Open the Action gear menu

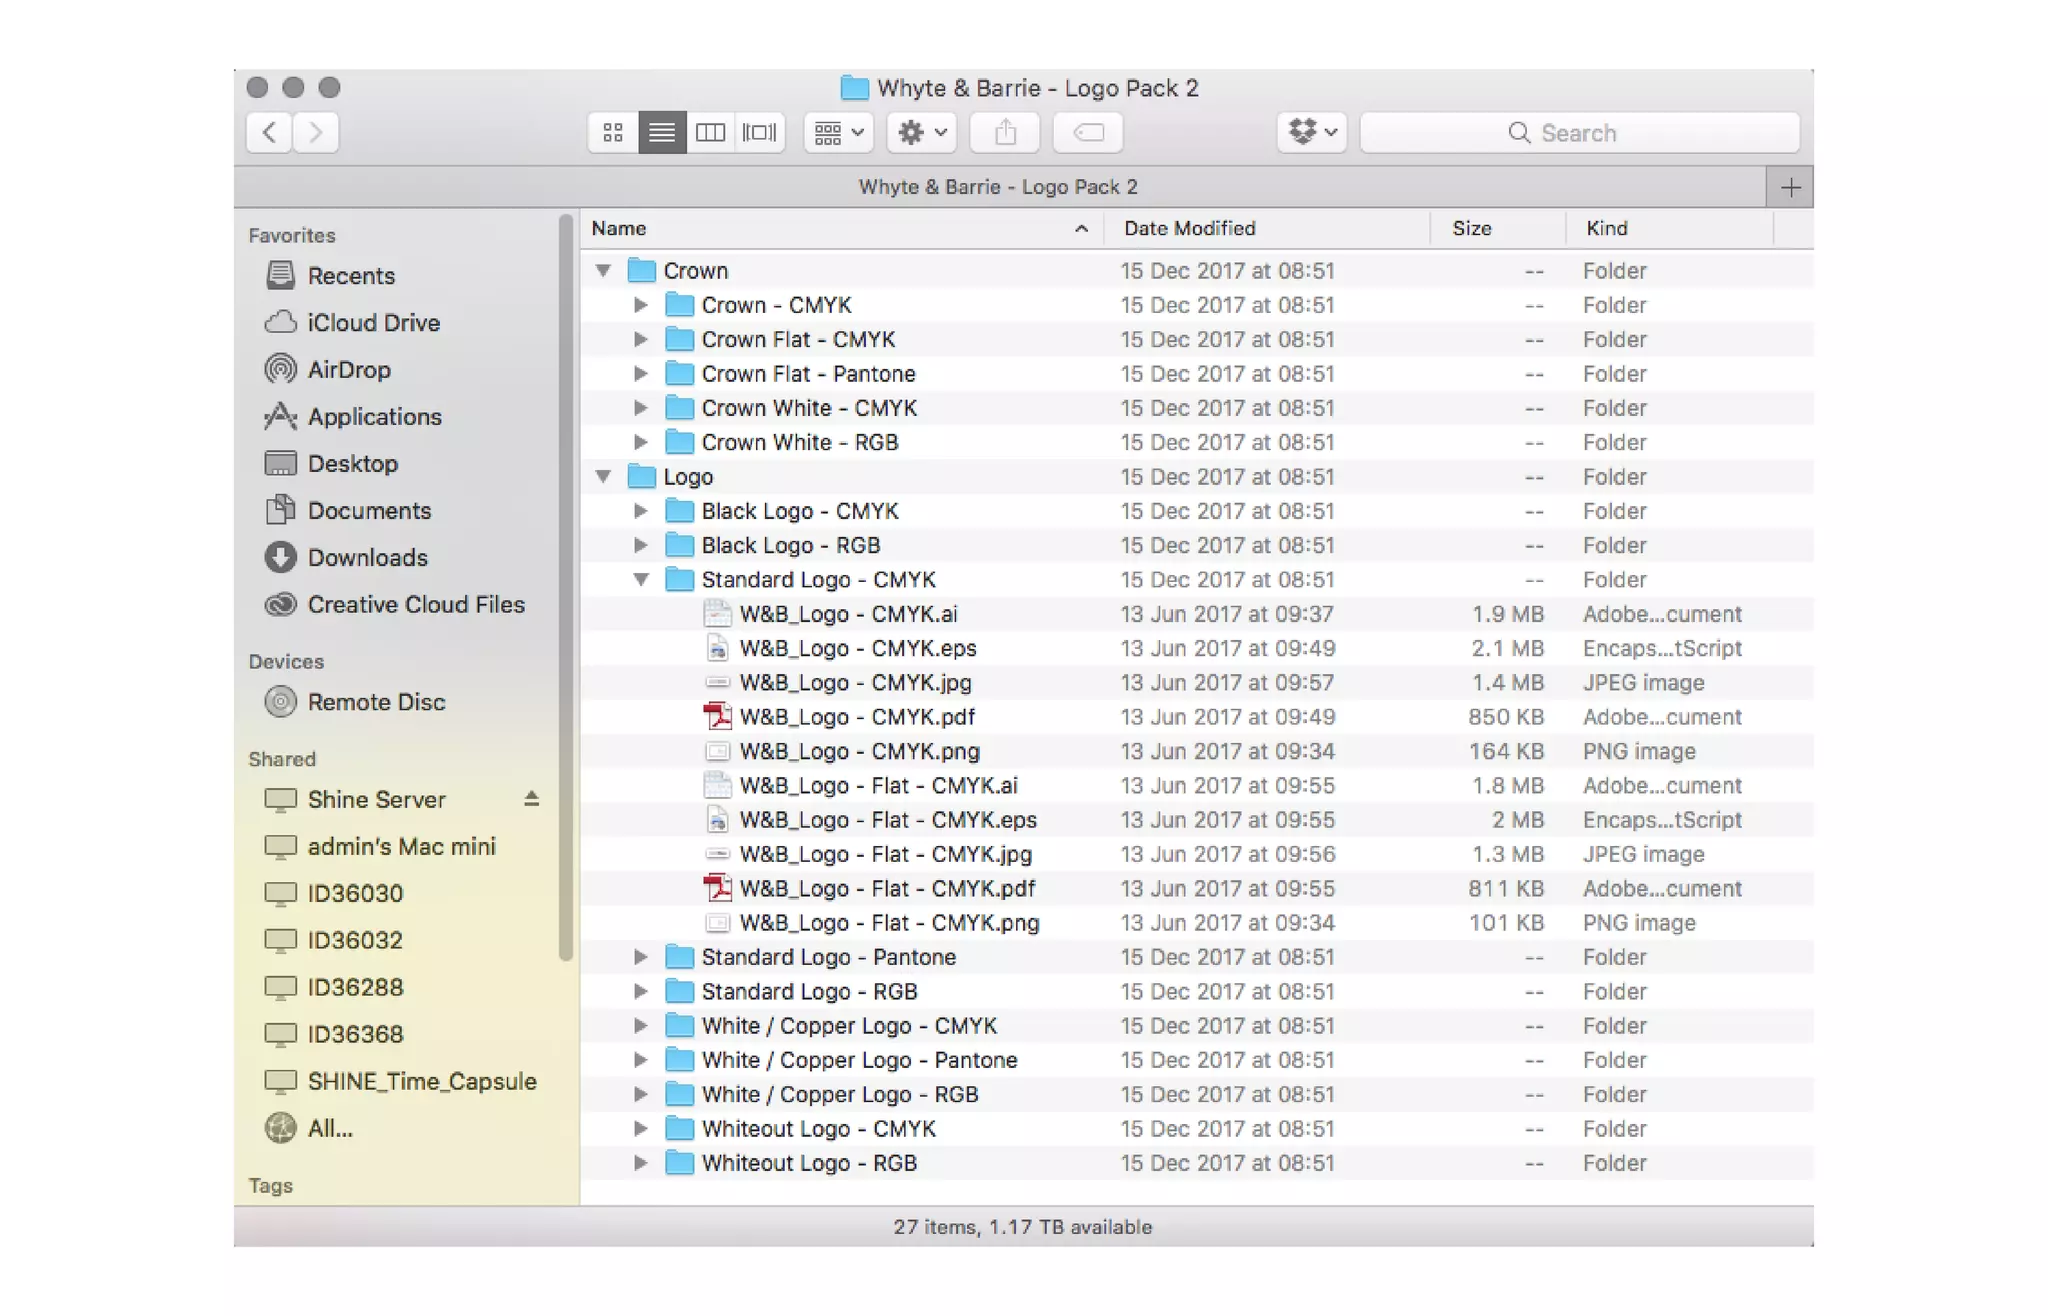[x=921, y=132]
